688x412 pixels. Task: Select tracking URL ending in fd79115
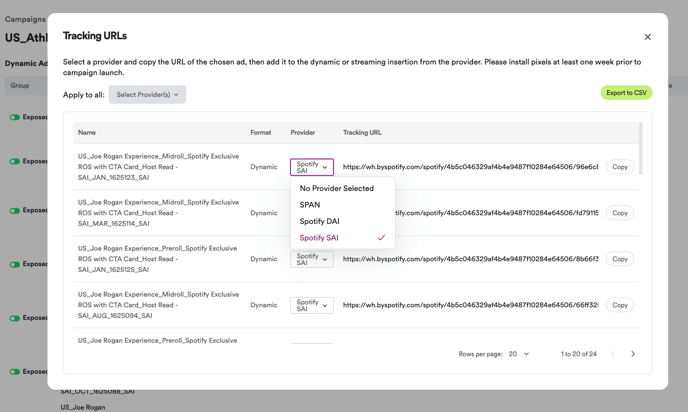(x=496, y=213)
